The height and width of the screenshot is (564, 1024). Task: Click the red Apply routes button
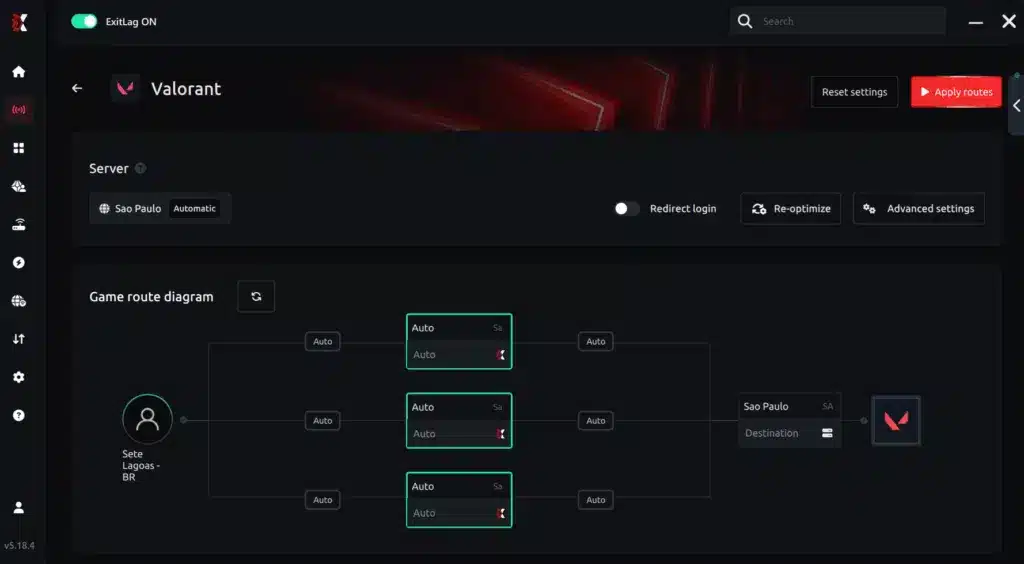(x=956, y=92)
